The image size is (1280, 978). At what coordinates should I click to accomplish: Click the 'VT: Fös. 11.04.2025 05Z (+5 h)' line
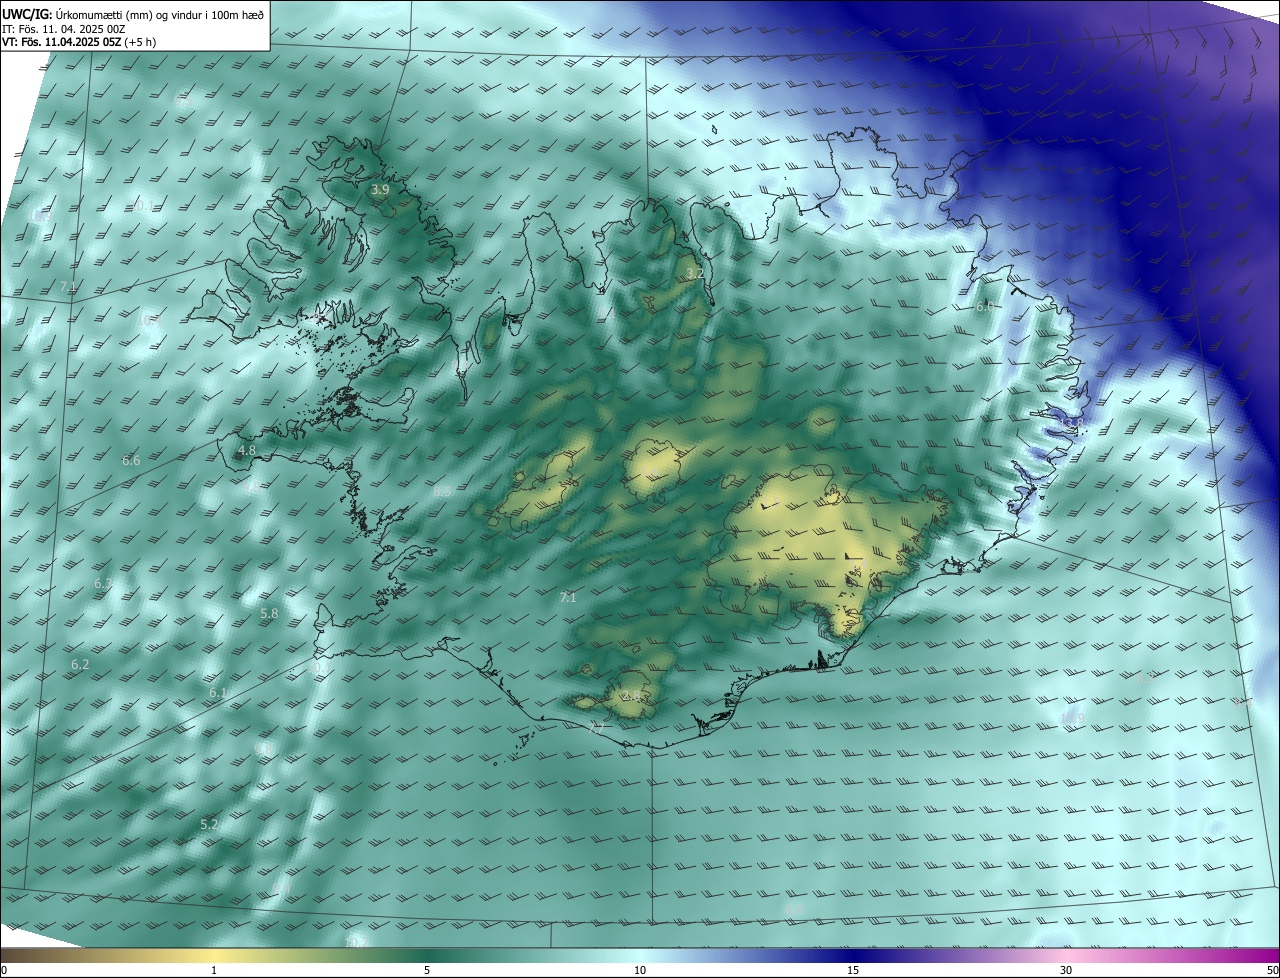click(80, 43)
